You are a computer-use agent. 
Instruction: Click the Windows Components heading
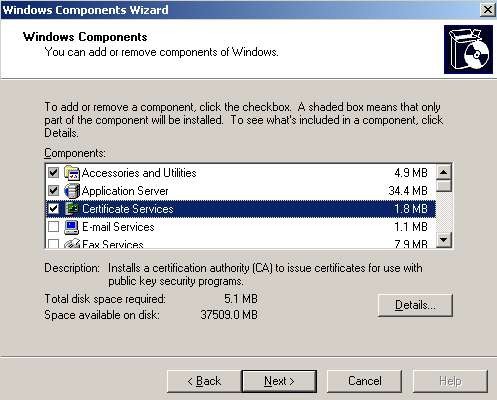pyautogui.click(x=85, y=37)
